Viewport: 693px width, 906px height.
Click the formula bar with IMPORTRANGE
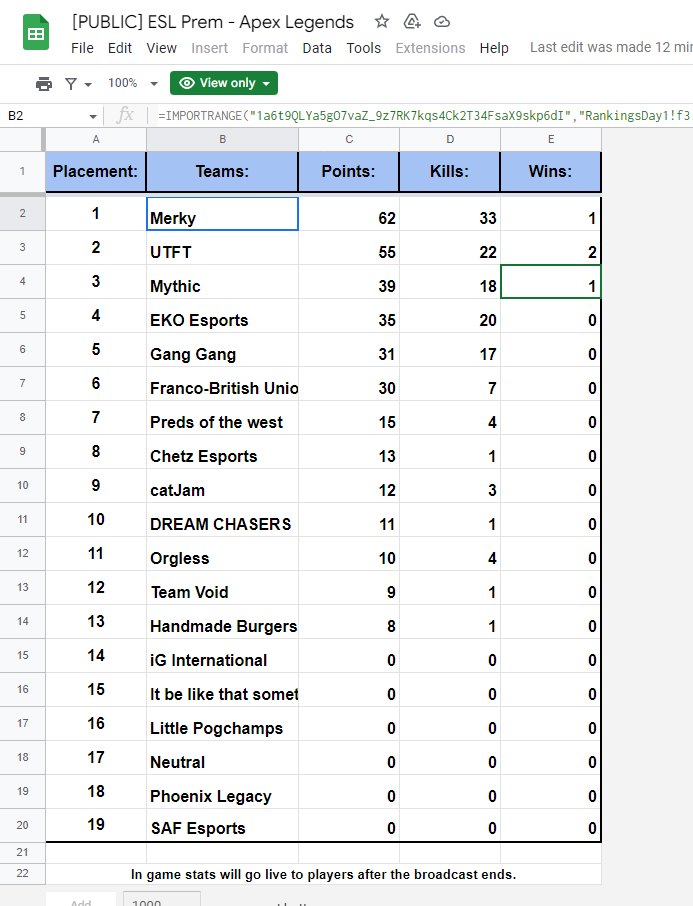[424, 116]
